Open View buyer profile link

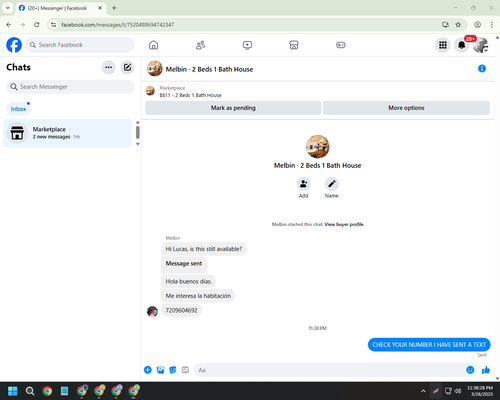(x=344, y=224)
